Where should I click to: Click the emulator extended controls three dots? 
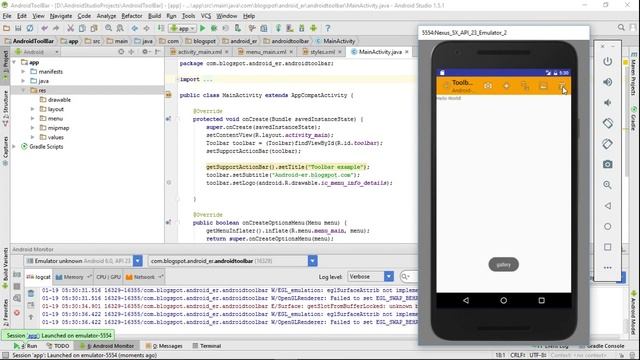607,268
